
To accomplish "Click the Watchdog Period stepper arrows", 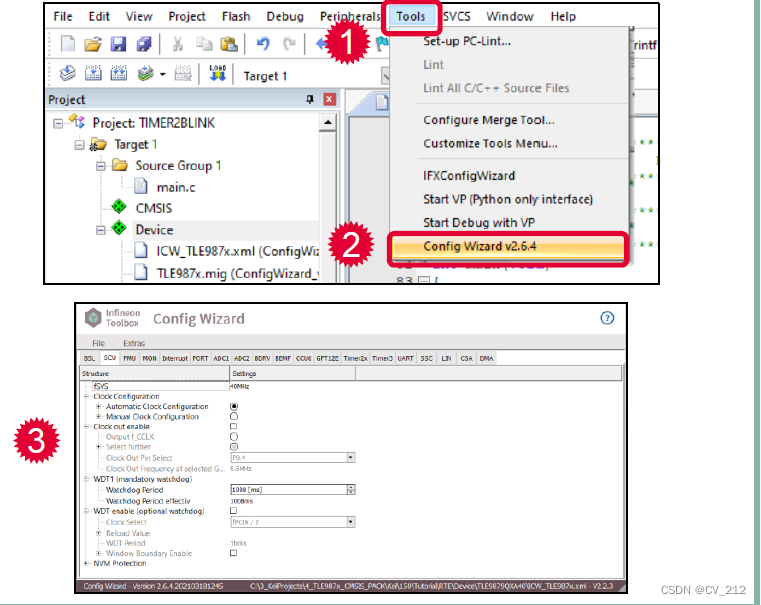I will click(x=351, y=490).
